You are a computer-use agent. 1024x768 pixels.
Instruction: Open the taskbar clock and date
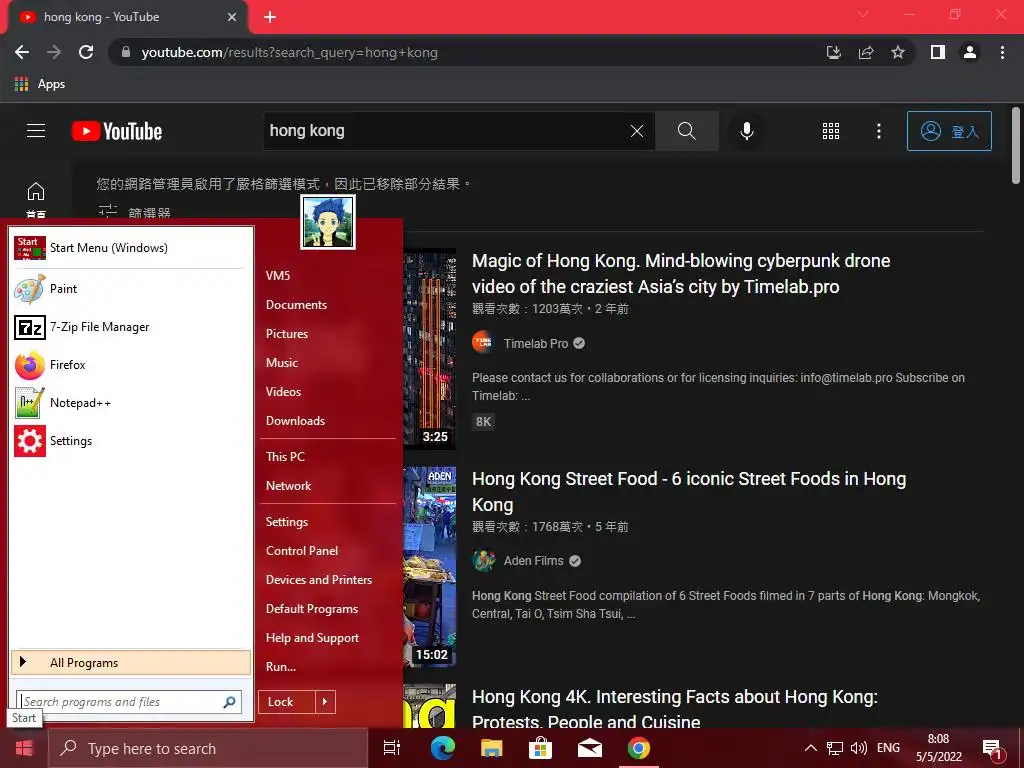point(938,748)
